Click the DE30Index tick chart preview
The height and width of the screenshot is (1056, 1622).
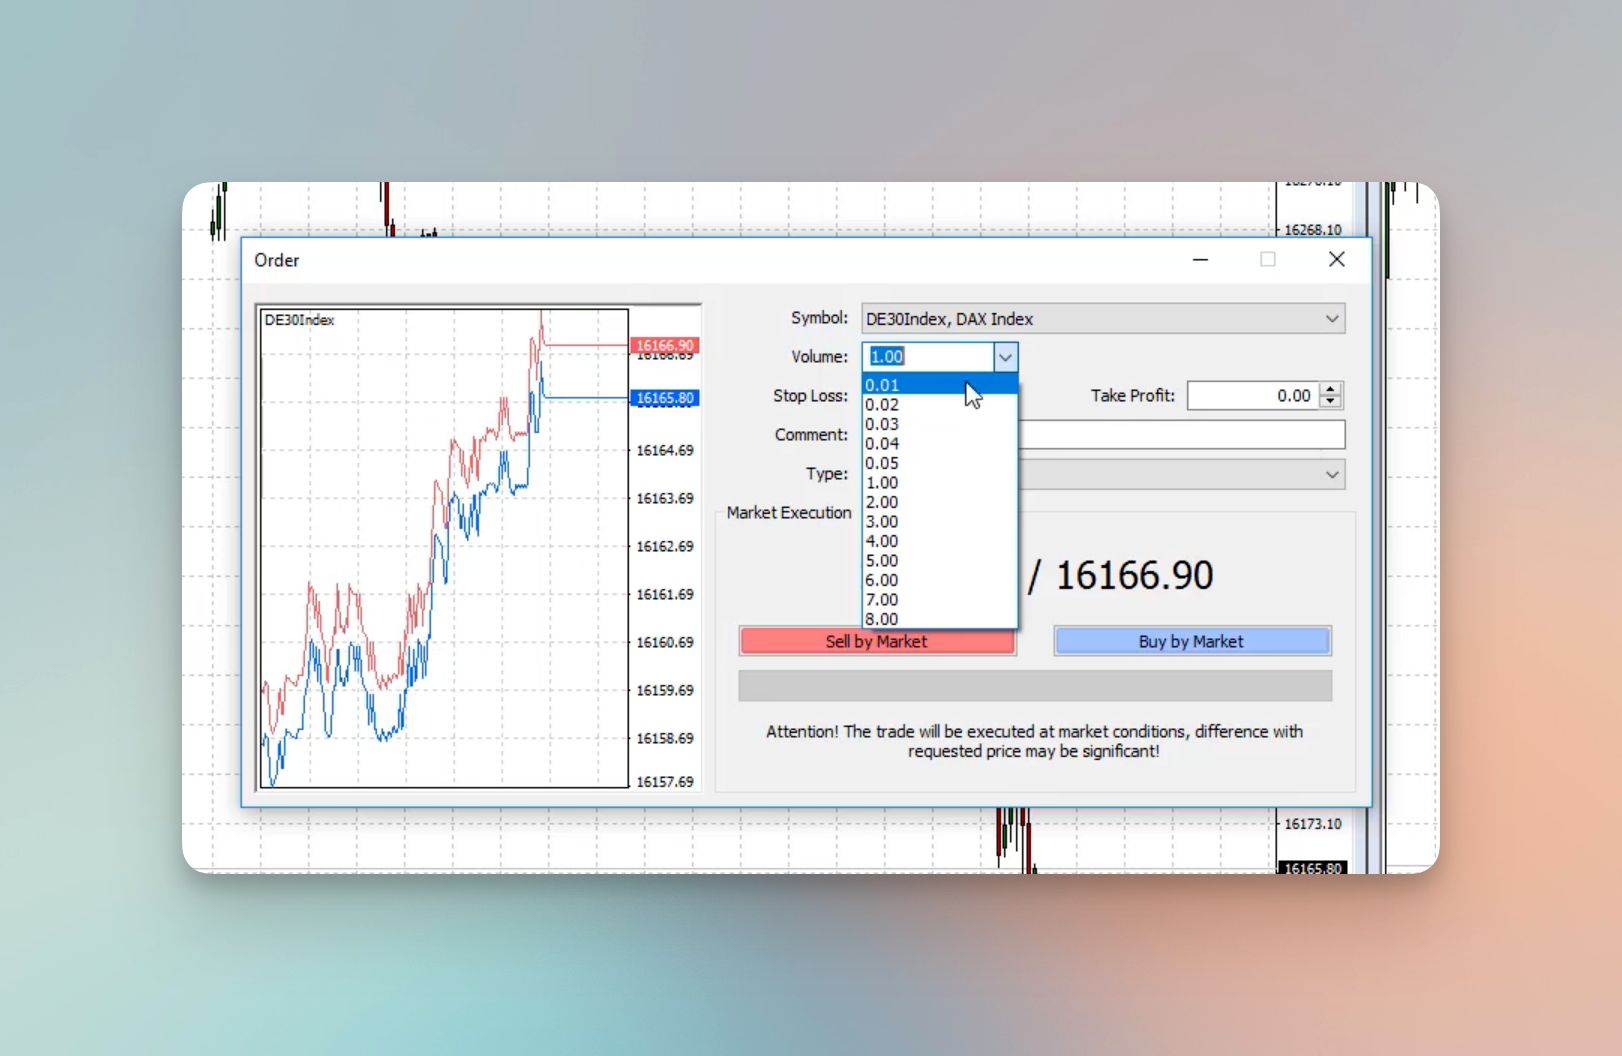[x=444, y=548]
